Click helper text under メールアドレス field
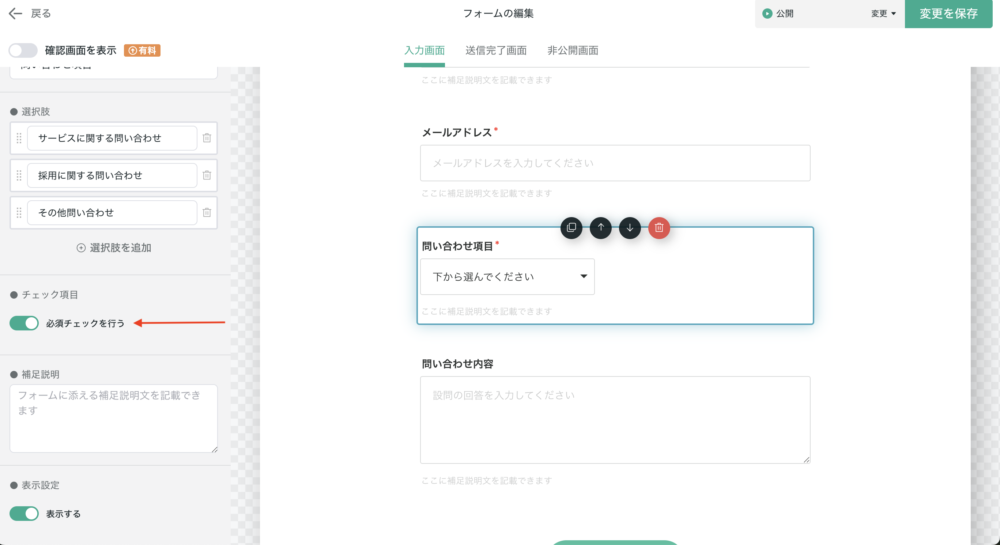This screenshot has width=1000, height=545. pos(487,193)
